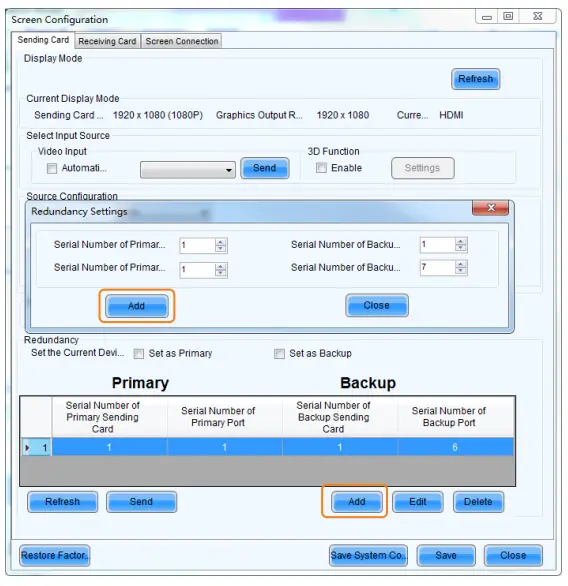Open the Screen Connection tab
This screenshot has height=586, width=568.
point(182,41)
